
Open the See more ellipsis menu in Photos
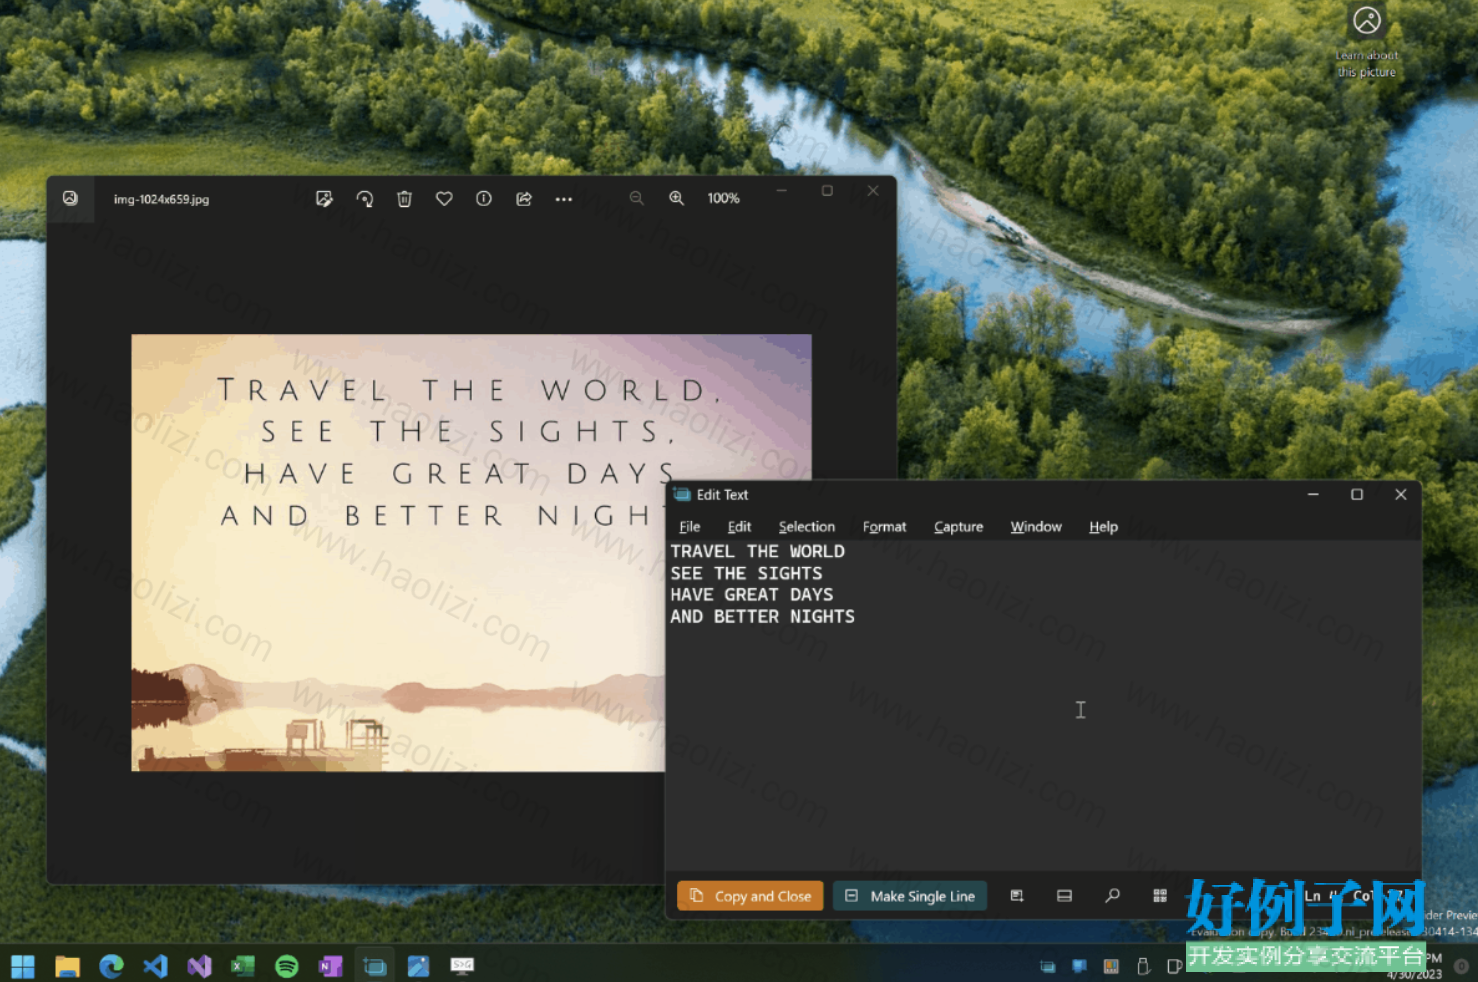pos(564,199)
